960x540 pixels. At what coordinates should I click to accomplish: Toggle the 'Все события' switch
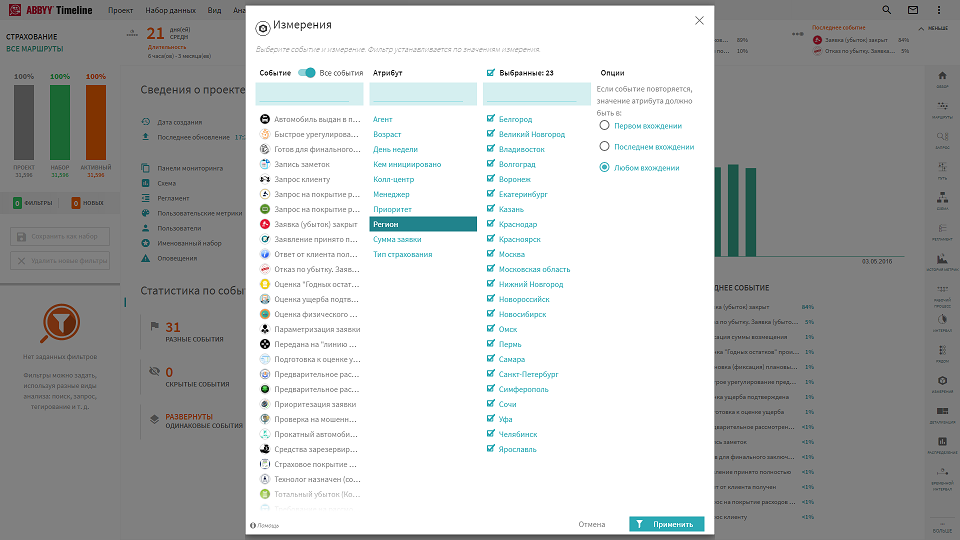click(307, 73)
